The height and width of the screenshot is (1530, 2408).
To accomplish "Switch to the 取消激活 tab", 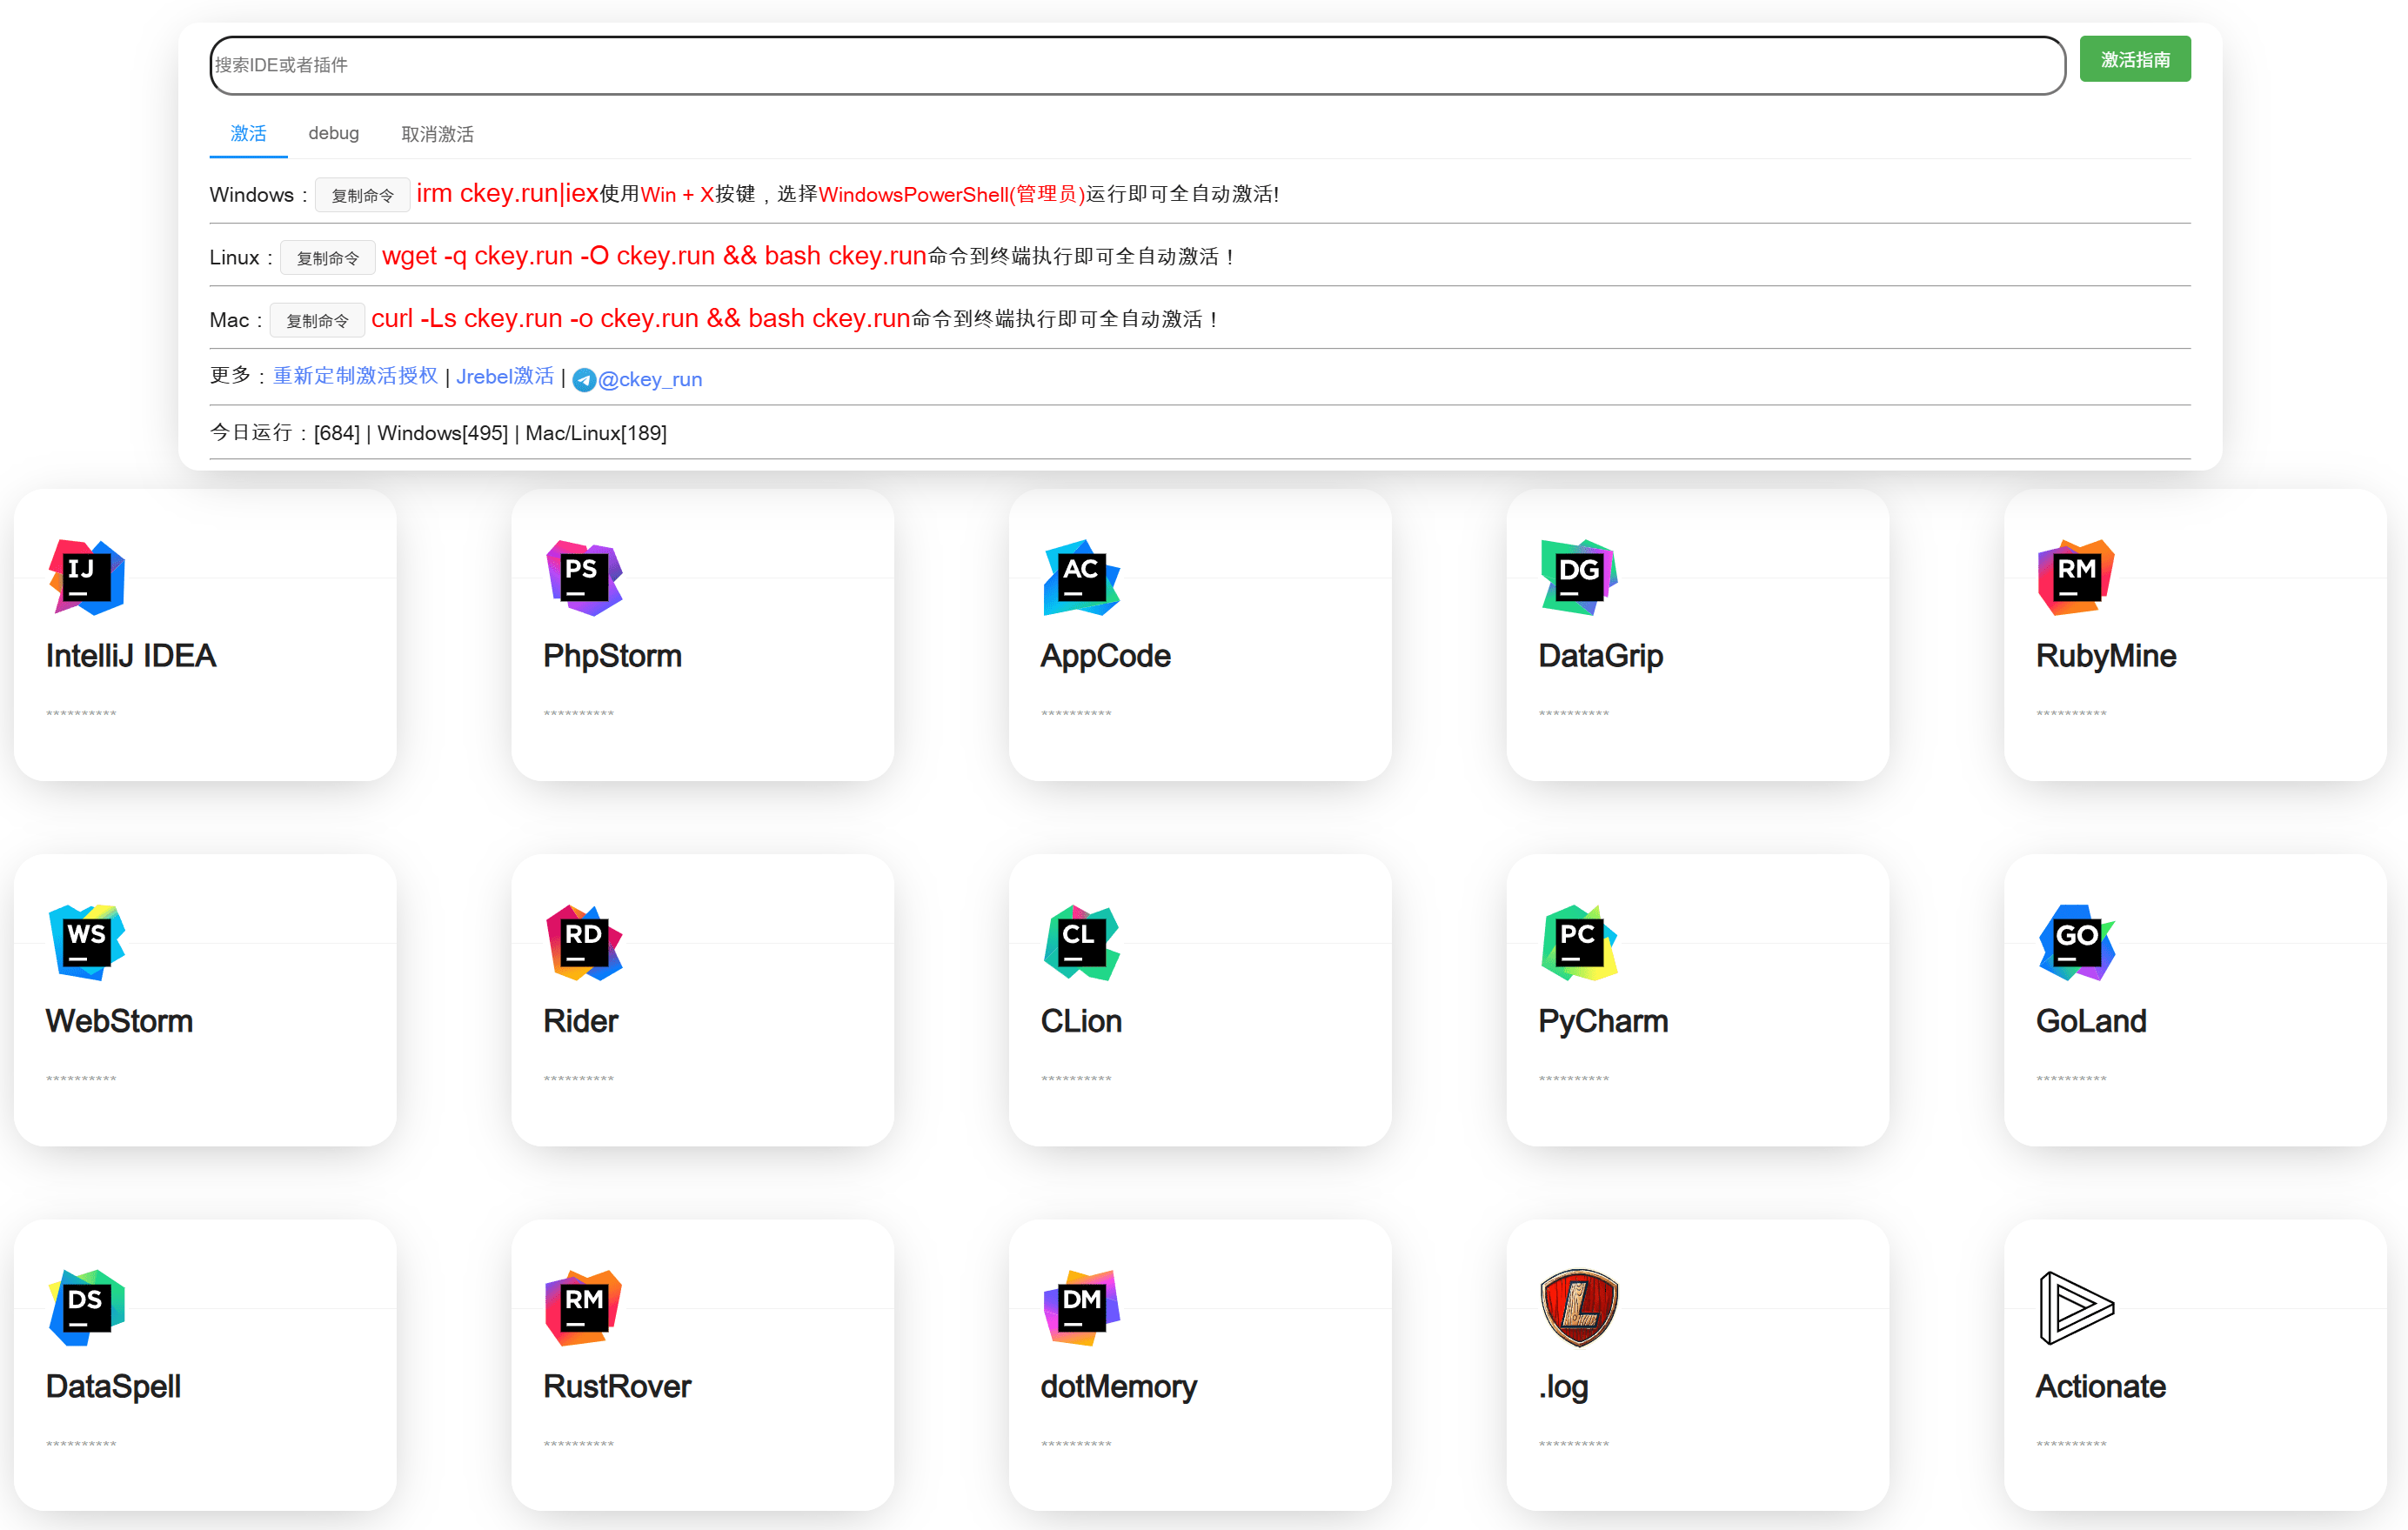I will pos(437,133).
